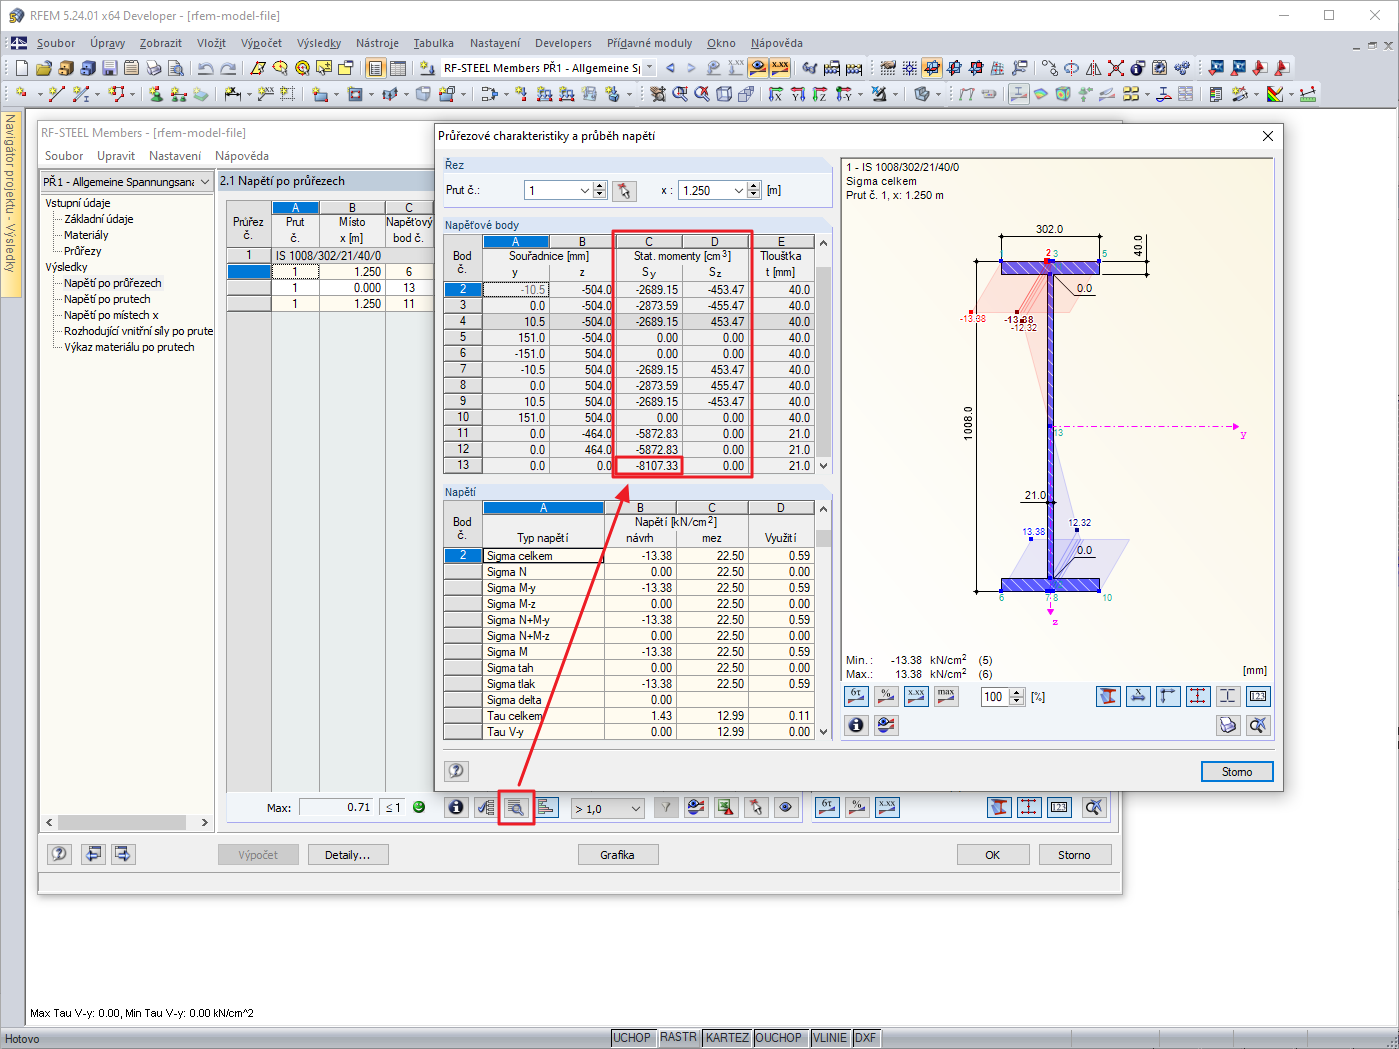Toggle the DXF status bar option

click(x=866, y=1038)
